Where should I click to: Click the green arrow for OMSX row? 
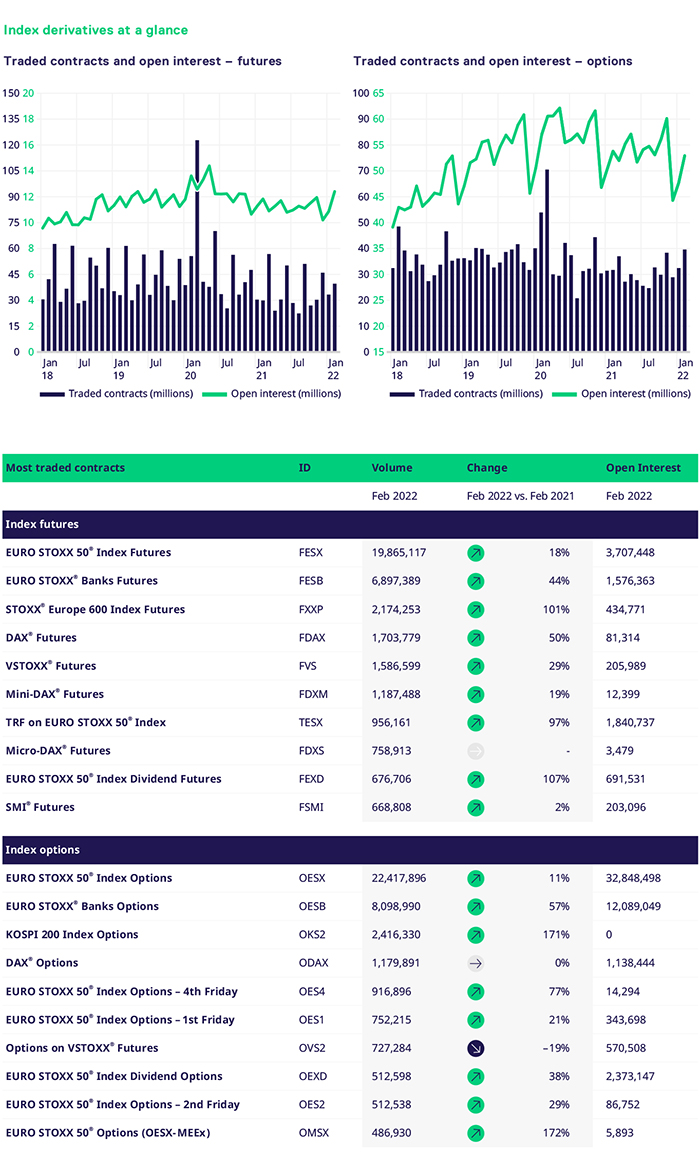pos(476,1133)
